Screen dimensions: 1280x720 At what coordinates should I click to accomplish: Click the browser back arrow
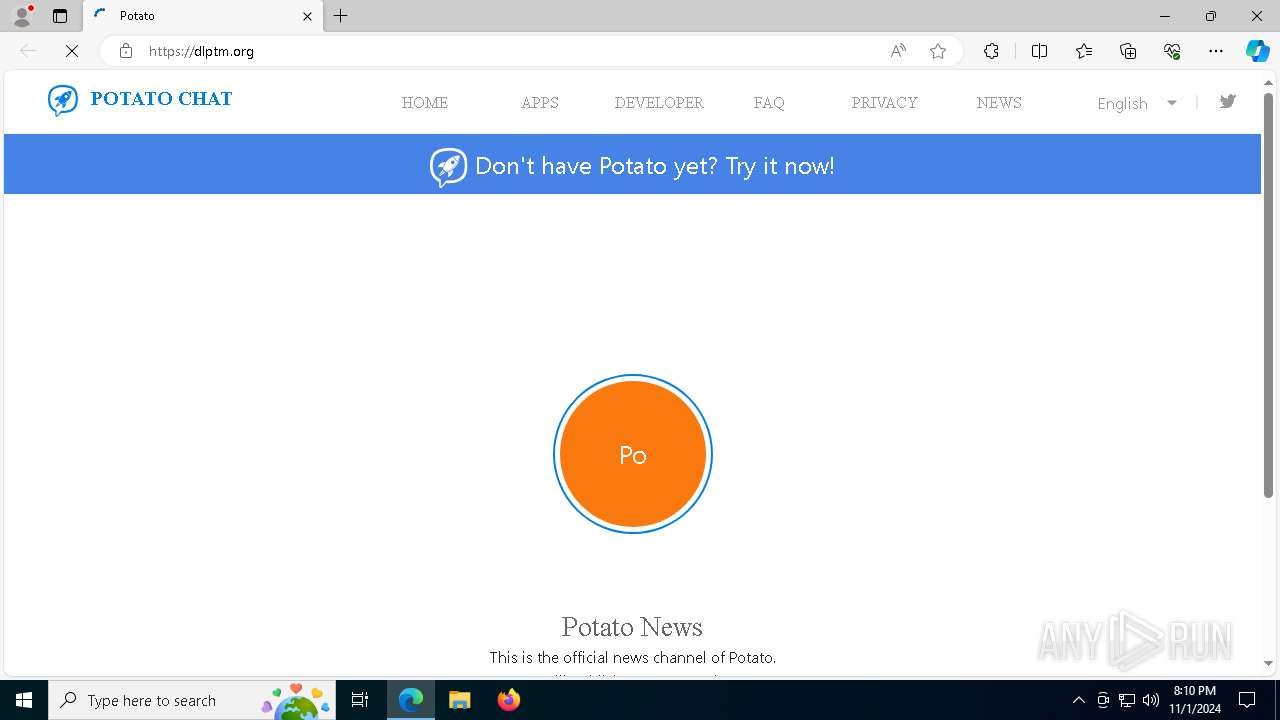28,51
